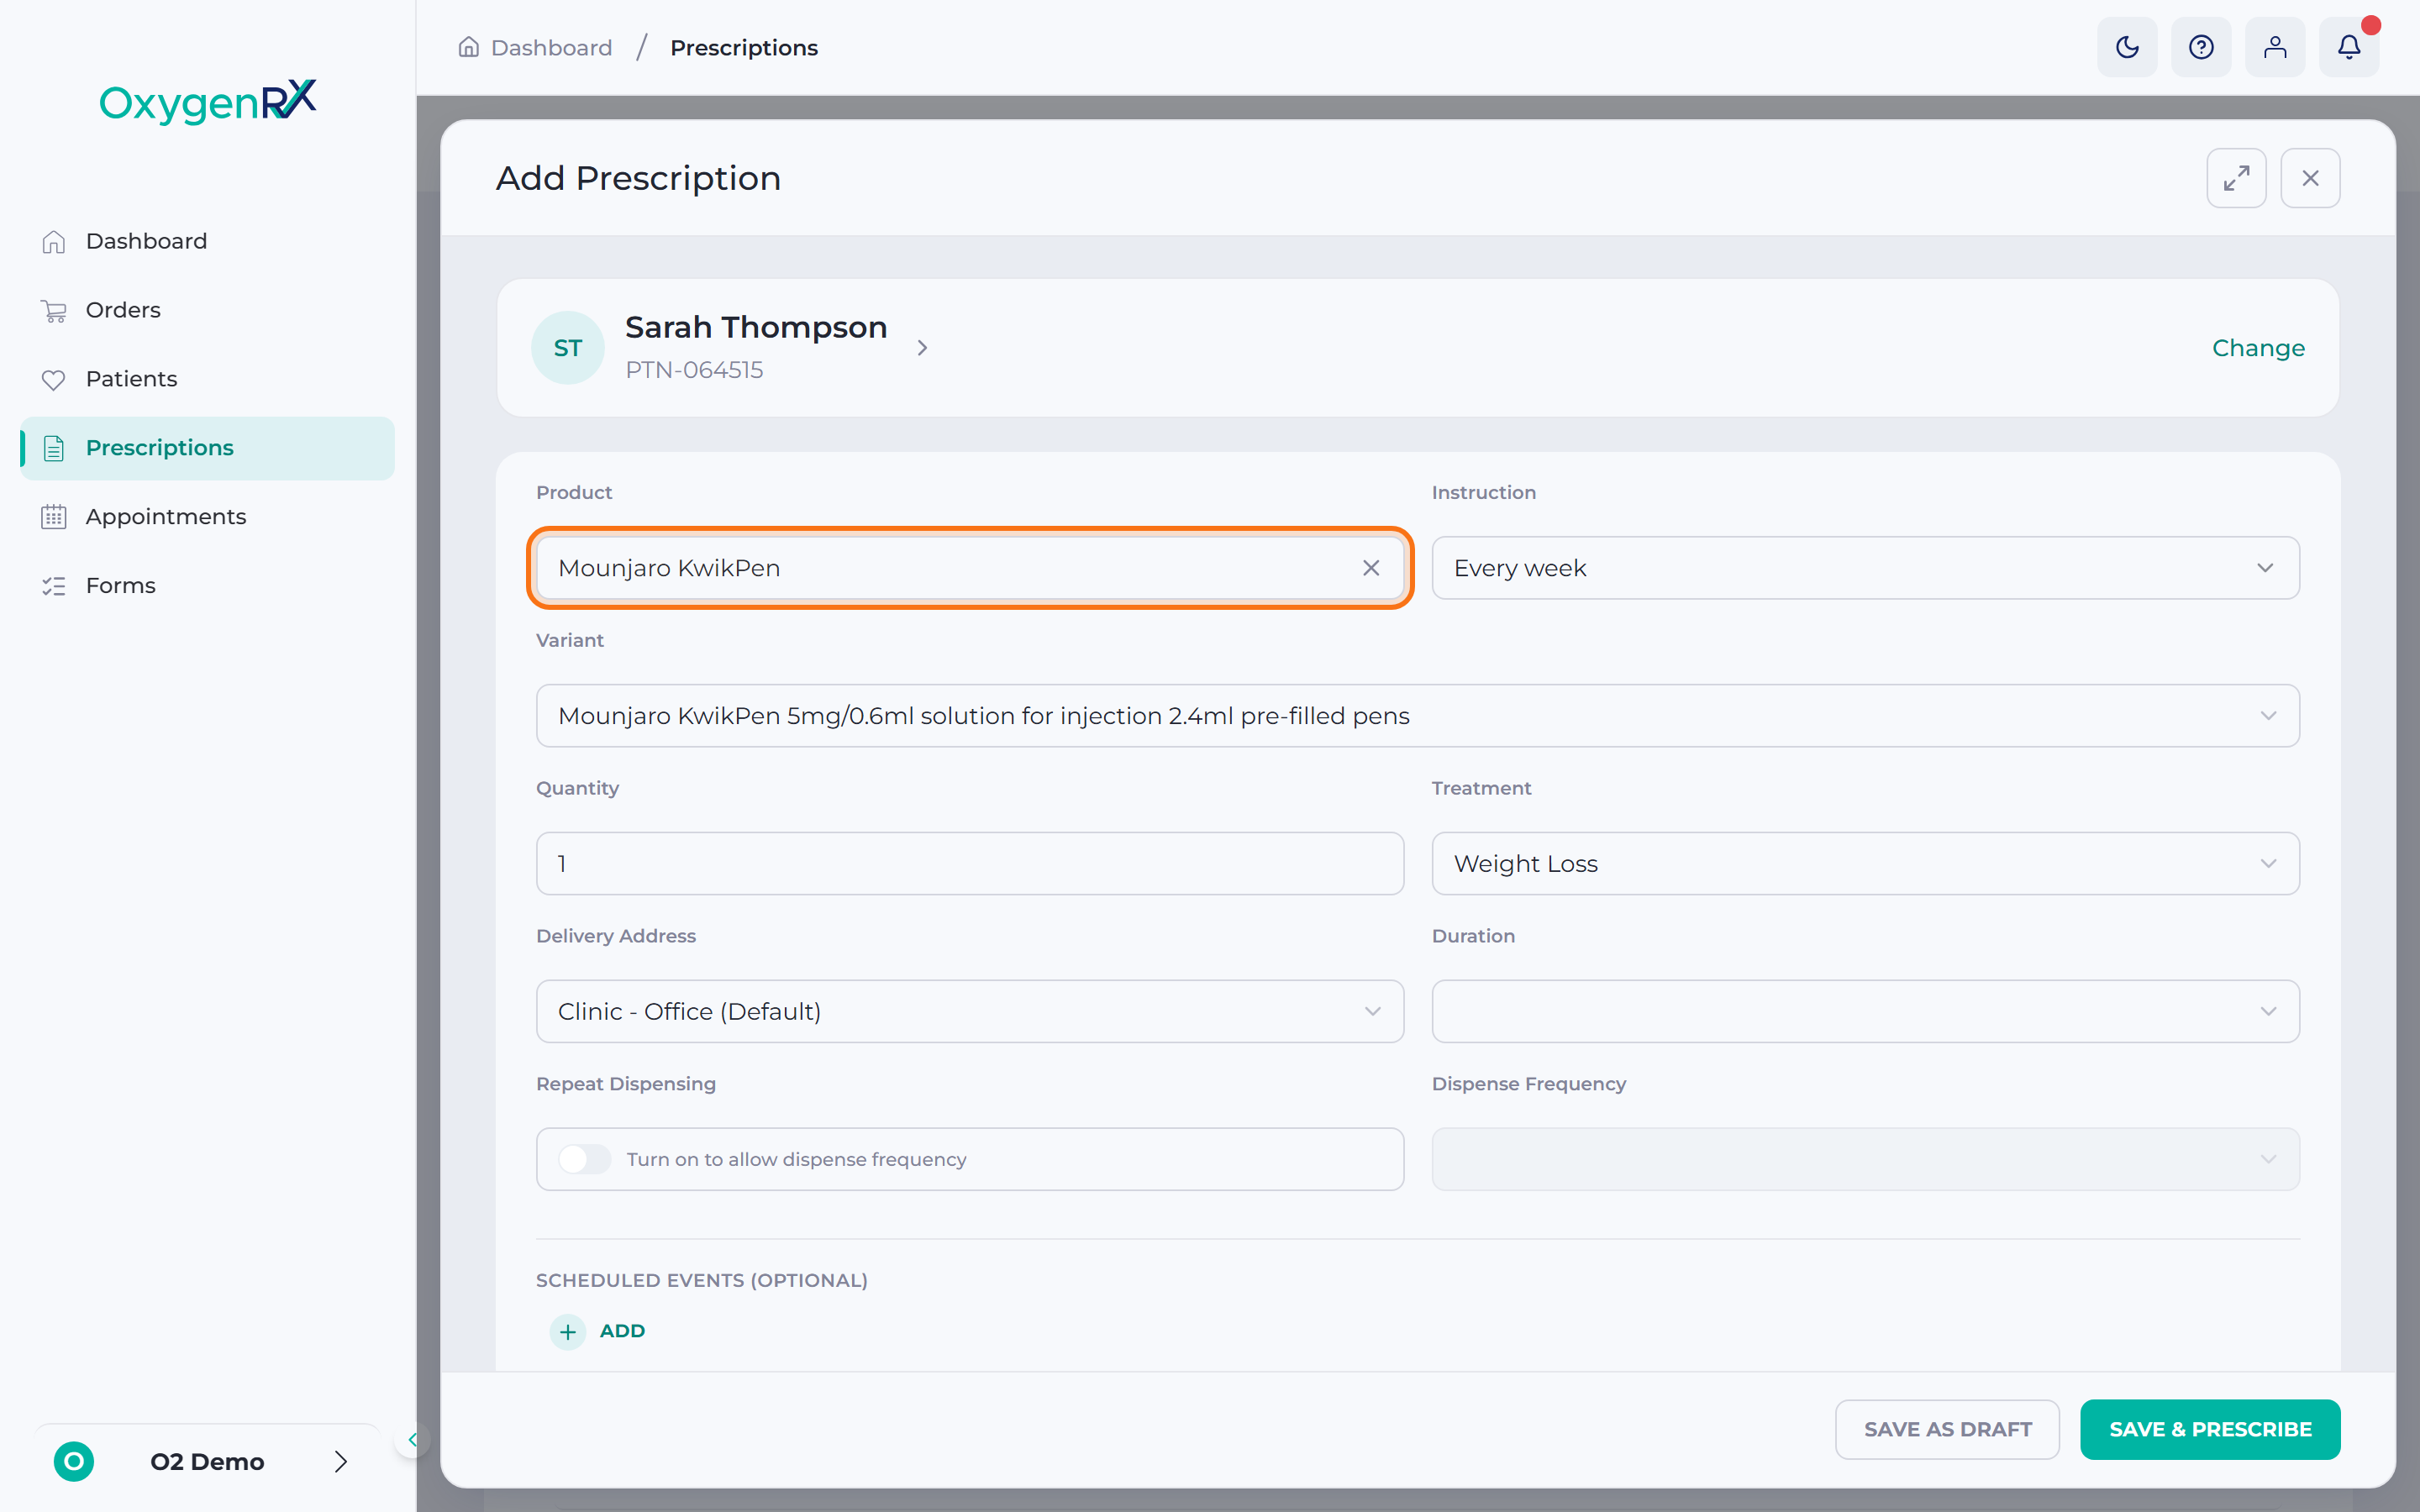
Task: Open the Delivery Address dropdown
Action: tap(970, 1011)
